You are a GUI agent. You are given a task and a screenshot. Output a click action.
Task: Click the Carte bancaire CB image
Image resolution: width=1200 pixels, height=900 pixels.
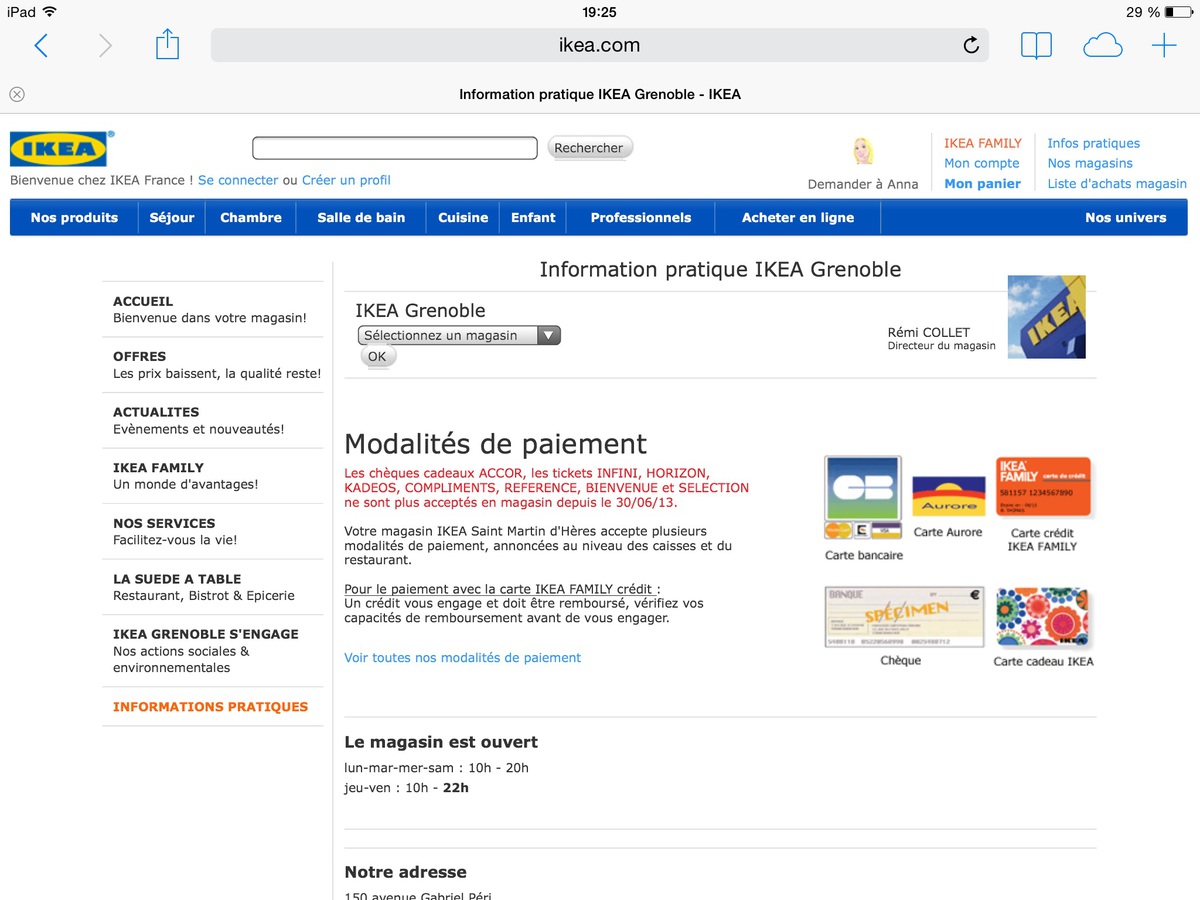pos(863,498)
